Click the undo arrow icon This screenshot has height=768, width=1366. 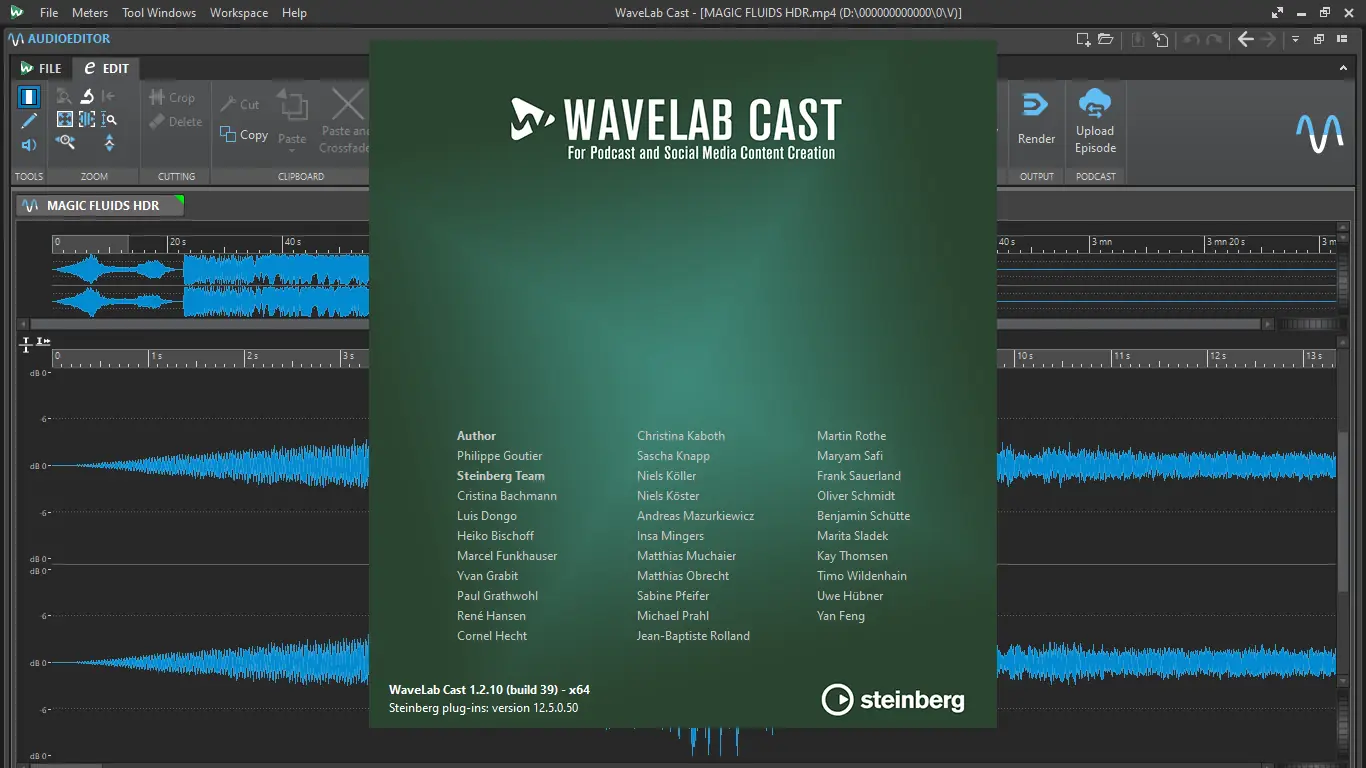1191,40
